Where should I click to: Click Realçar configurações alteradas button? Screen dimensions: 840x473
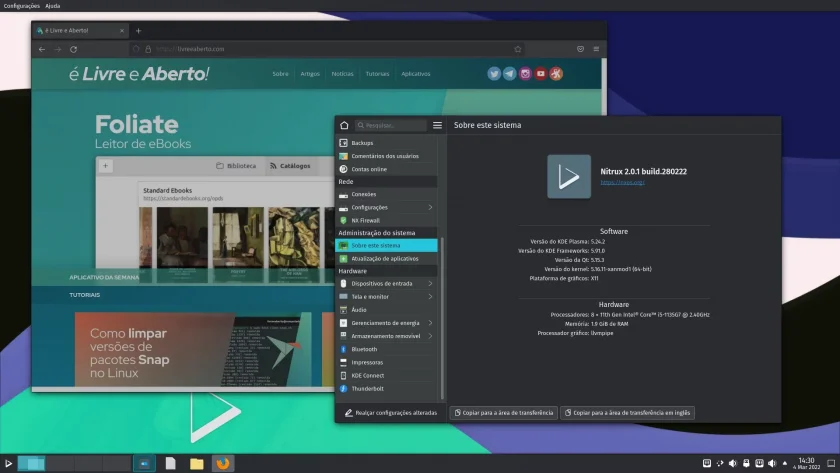[x=391, y=413]
